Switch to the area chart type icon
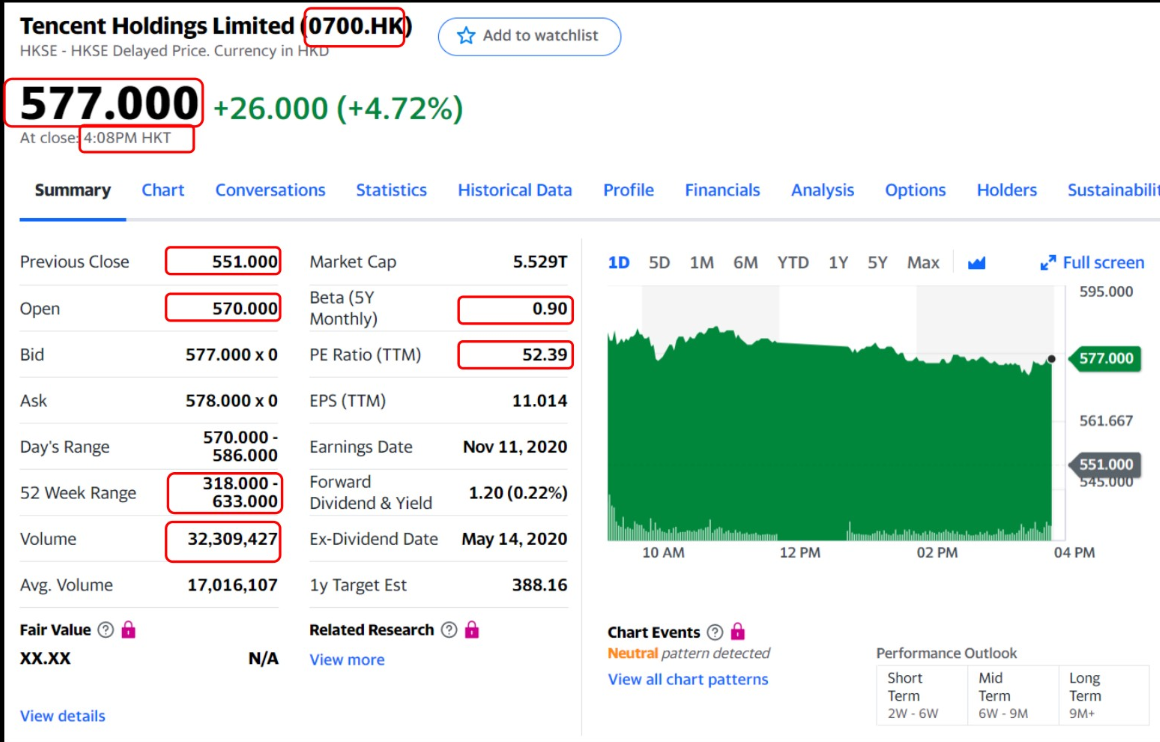The height and width of the screenshot is (742, 1160). (x=977, y=263)
